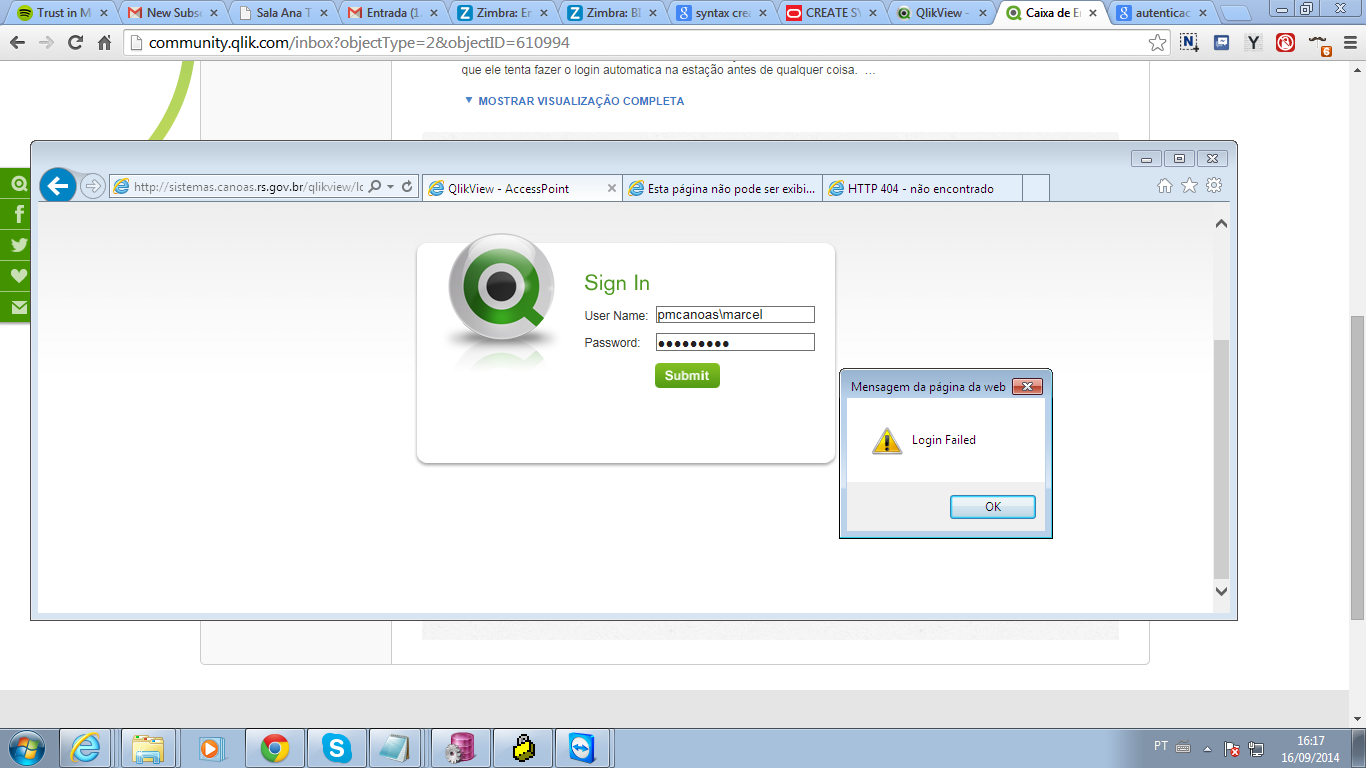1366x768 pixels.
Task: Switch to the New Subs Gmail tab
Action: (172, 13)
